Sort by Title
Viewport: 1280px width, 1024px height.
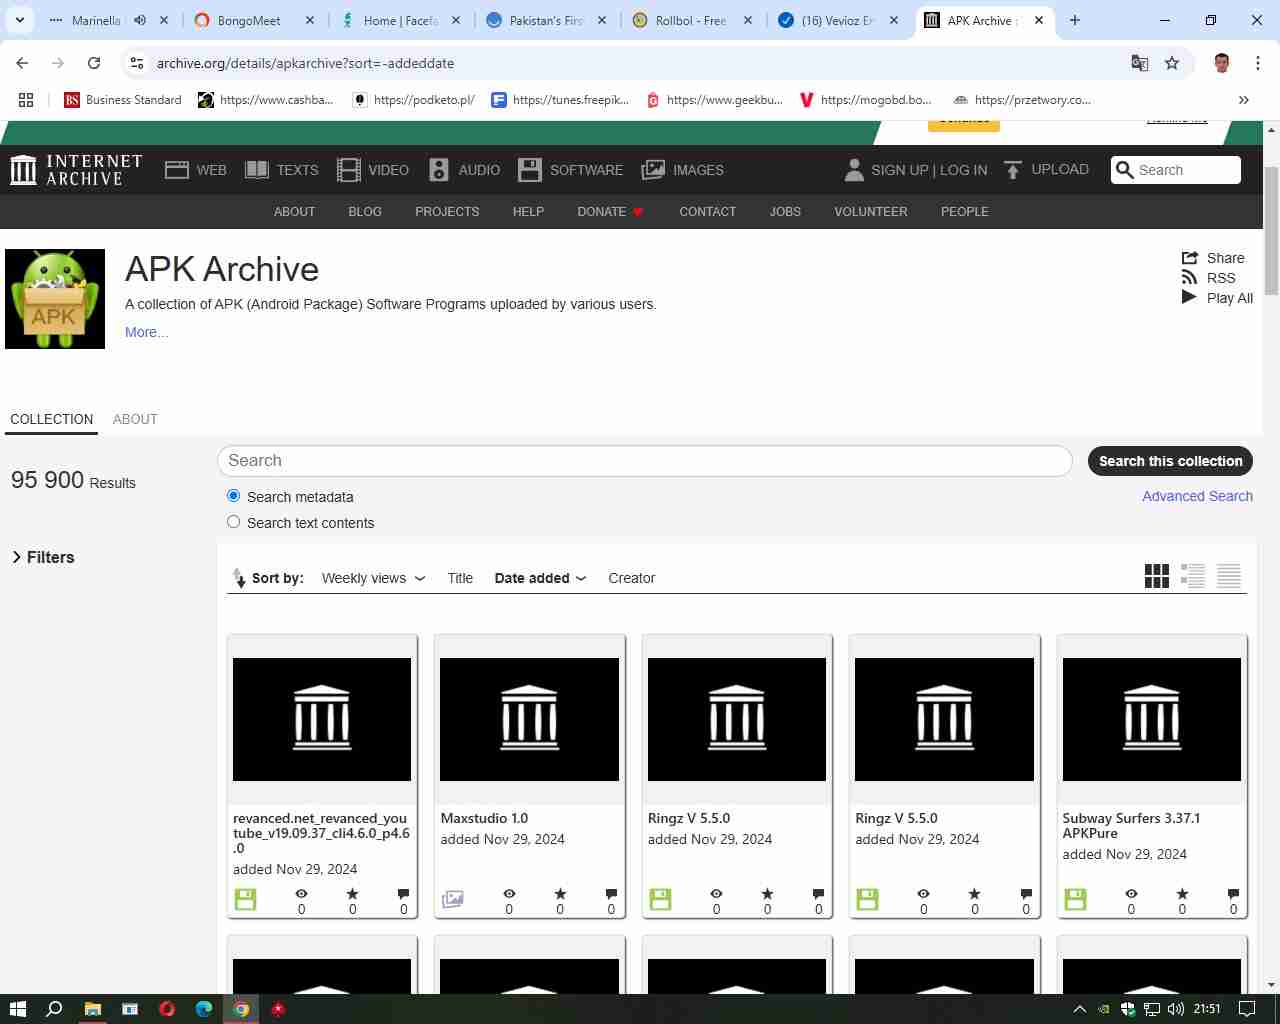point(460,578)
